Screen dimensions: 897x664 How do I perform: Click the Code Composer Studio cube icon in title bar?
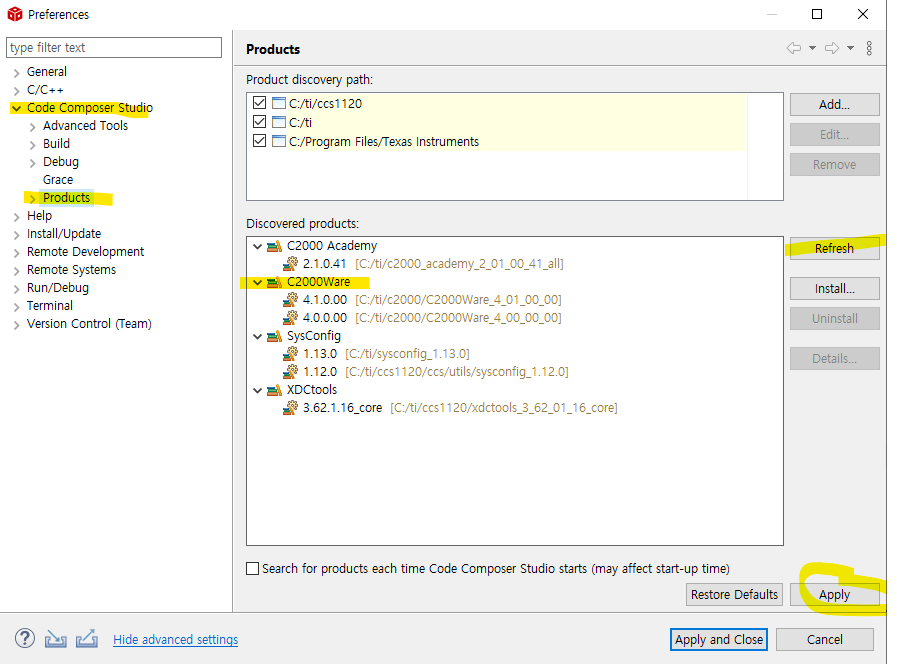click(x=14, y=14)
